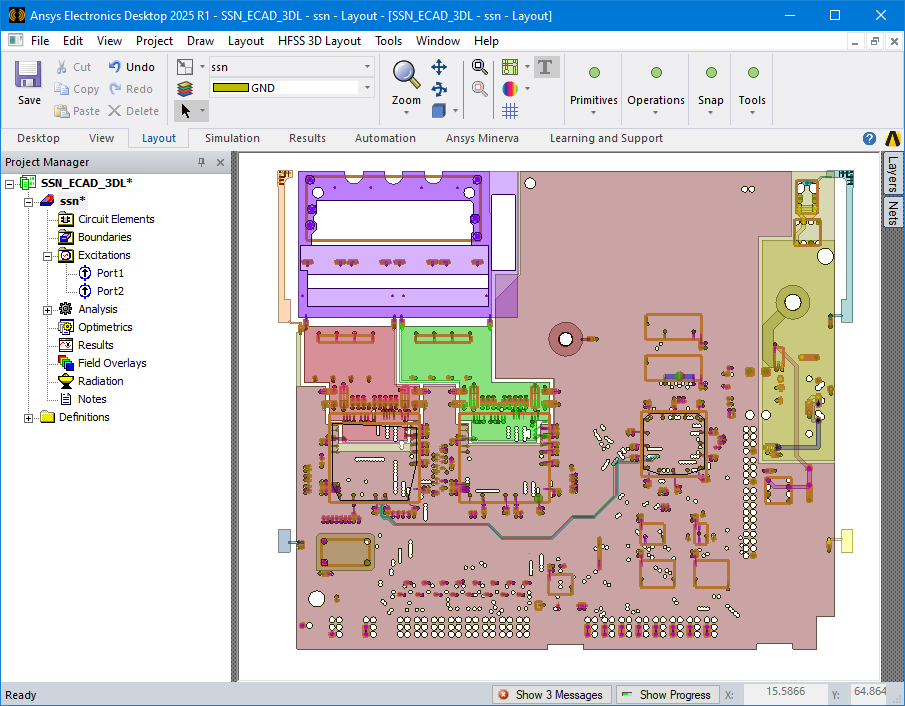The image size is (905, 706).
Task: Select the arrow selection tool
Action: [185, 110]
